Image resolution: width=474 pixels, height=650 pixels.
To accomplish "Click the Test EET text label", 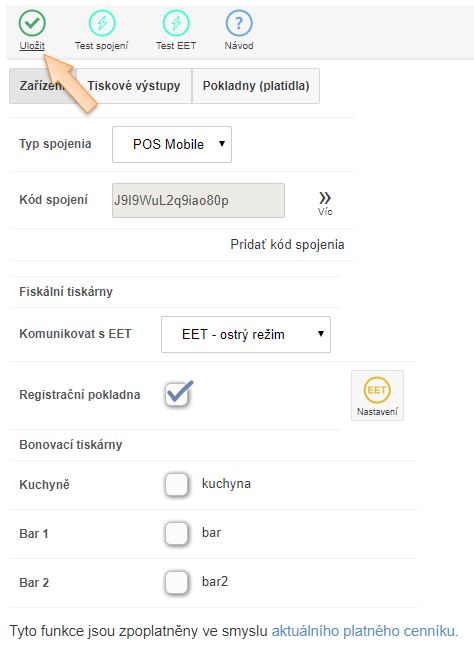I will pos(176,46).
